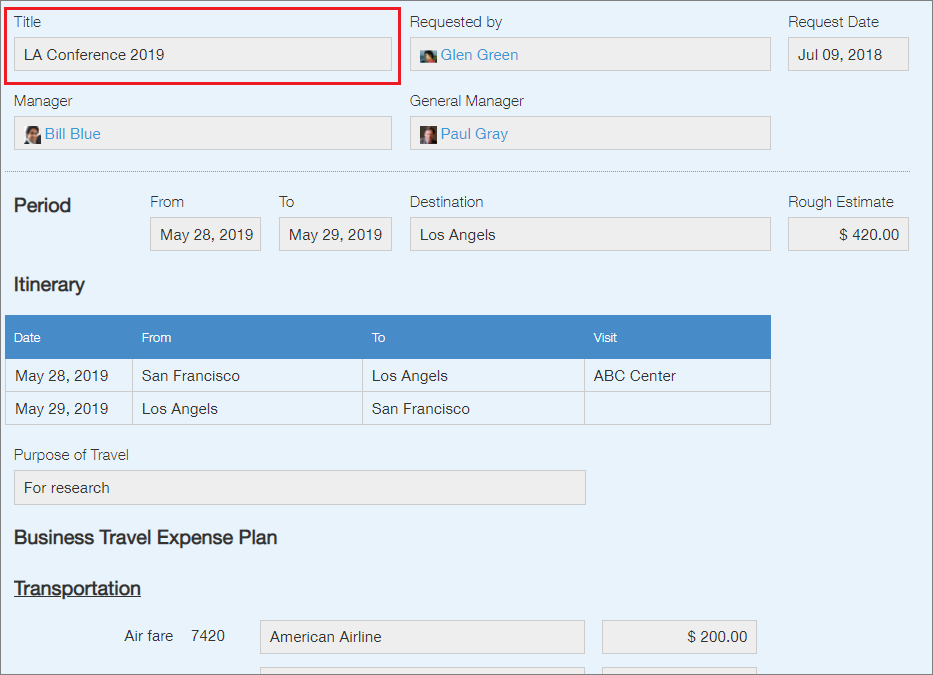Select the American Airline air fare field

[421, 637]
